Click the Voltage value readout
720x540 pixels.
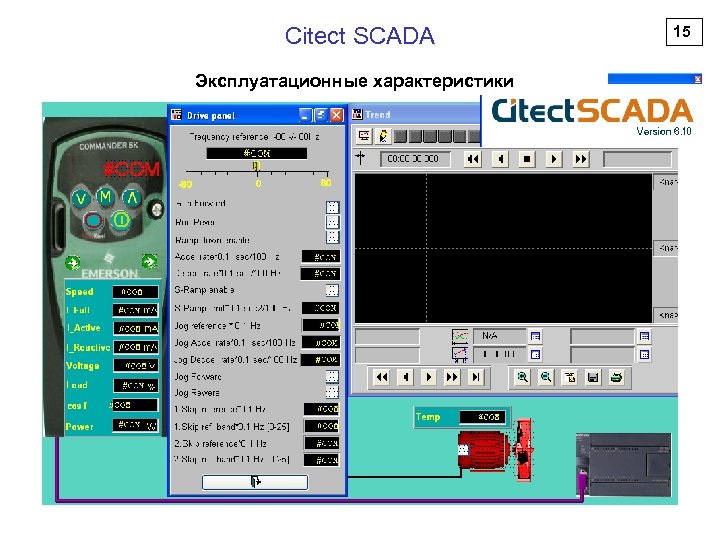click(135, 366)
